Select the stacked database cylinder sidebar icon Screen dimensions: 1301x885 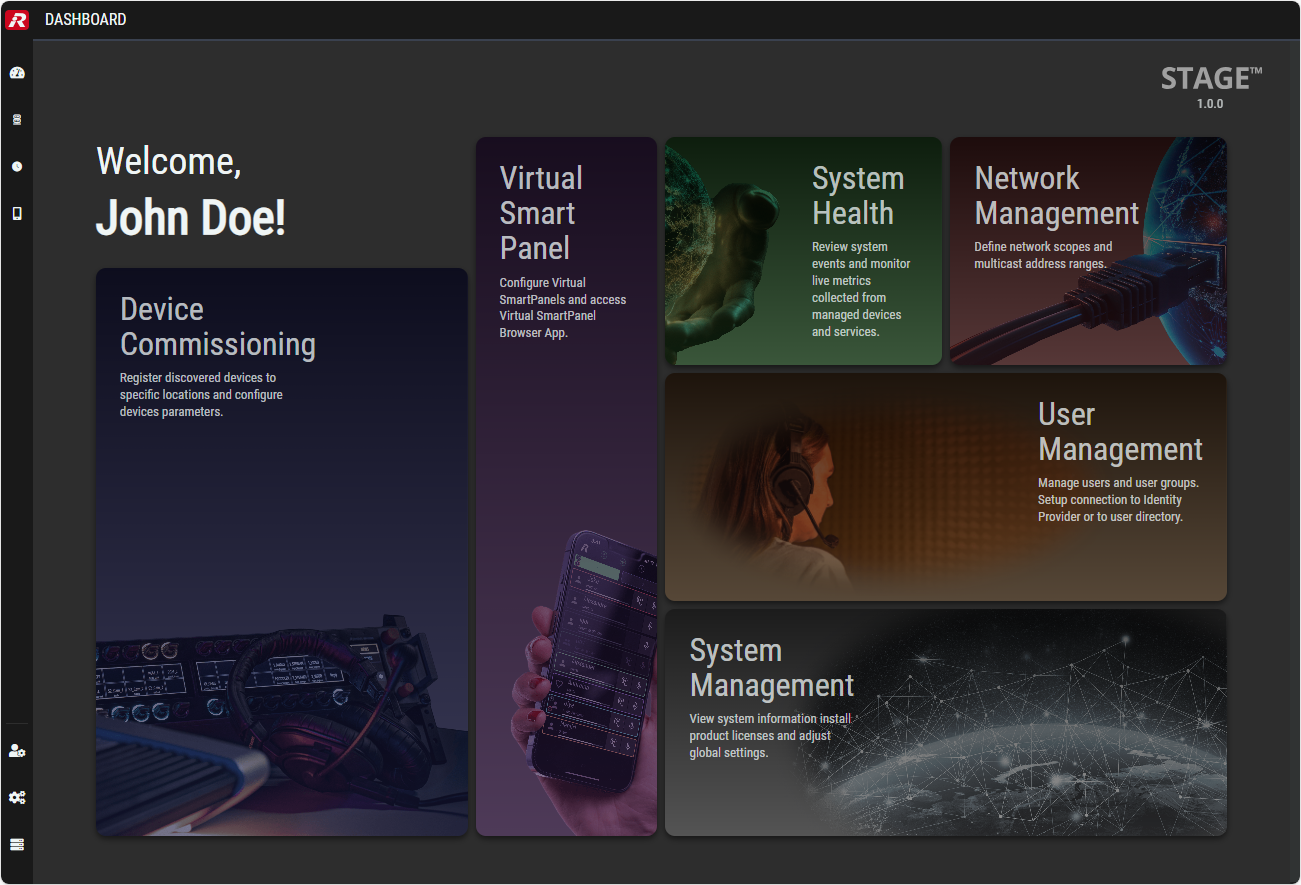(17, 120)
